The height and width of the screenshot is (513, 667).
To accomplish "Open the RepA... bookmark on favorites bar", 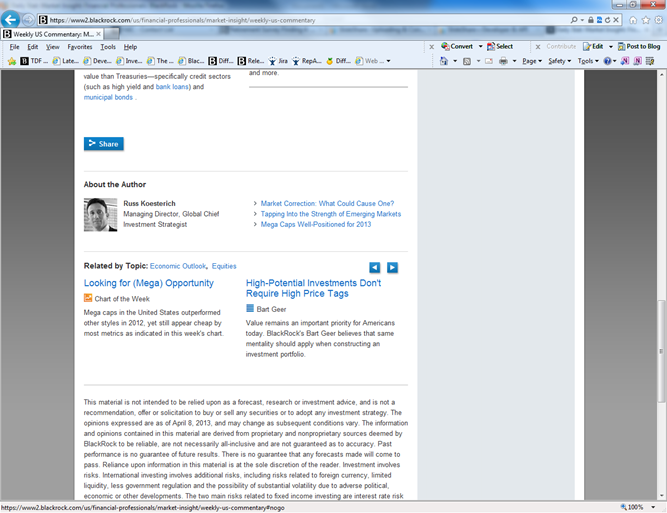I will (307, 61).
